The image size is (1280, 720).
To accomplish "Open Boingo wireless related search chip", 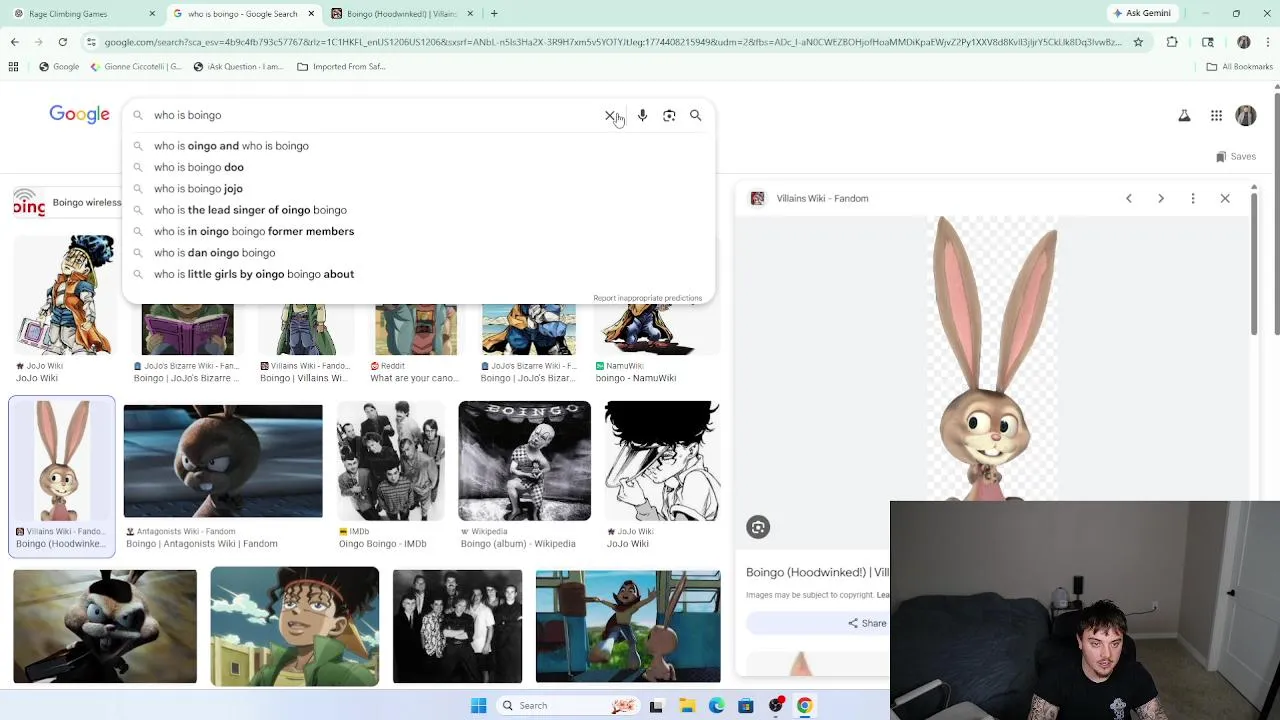I will point(67,203).
